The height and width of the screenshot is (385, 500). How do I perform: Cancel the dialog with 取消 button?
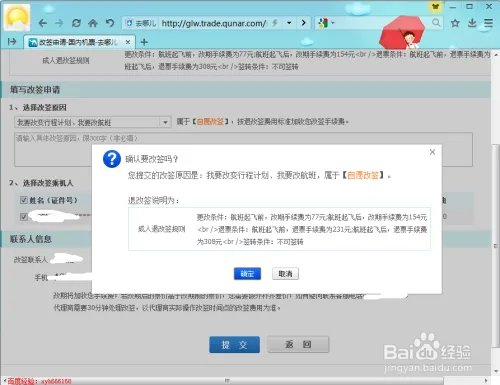285,274
